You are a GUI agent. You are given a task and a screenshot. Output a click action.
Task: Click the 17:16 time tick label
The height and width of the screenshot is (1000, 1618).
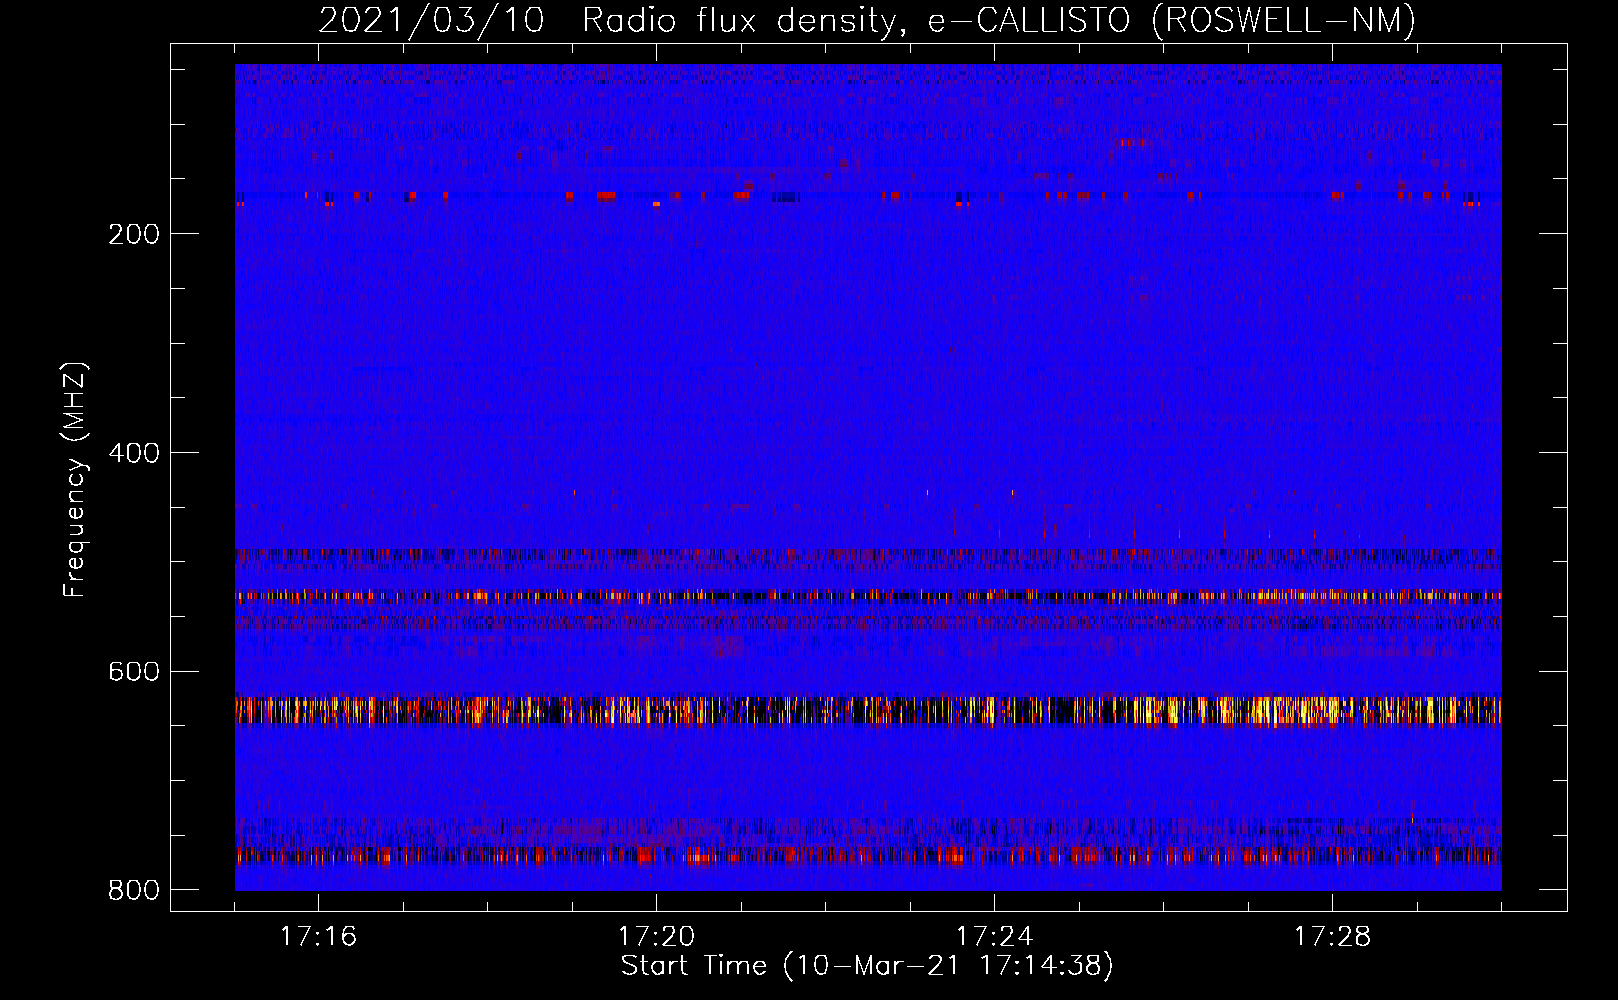(x=318, y=936)
